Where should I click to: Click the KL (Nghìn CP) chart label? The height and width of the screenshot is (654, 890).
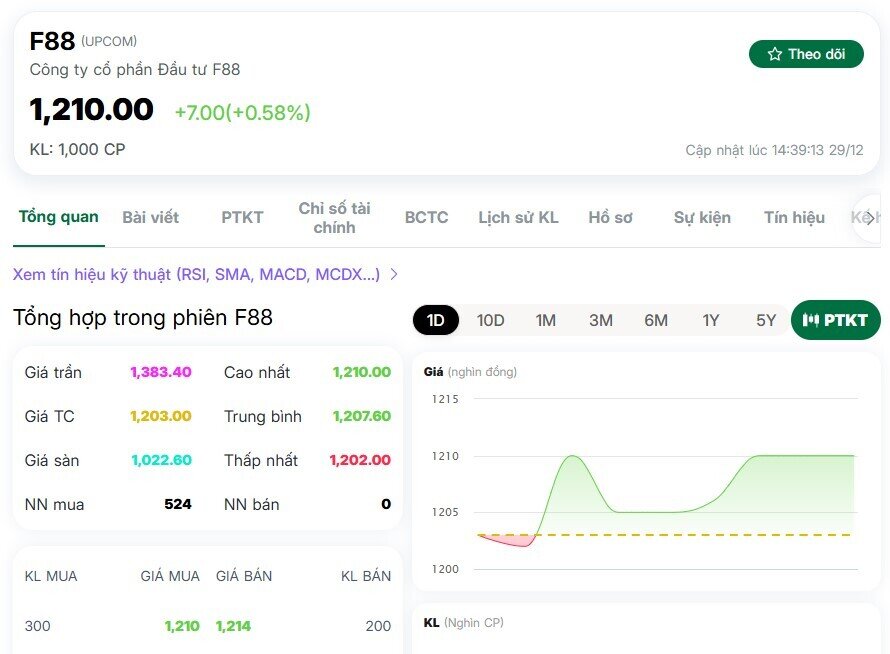tap(463, 623)
